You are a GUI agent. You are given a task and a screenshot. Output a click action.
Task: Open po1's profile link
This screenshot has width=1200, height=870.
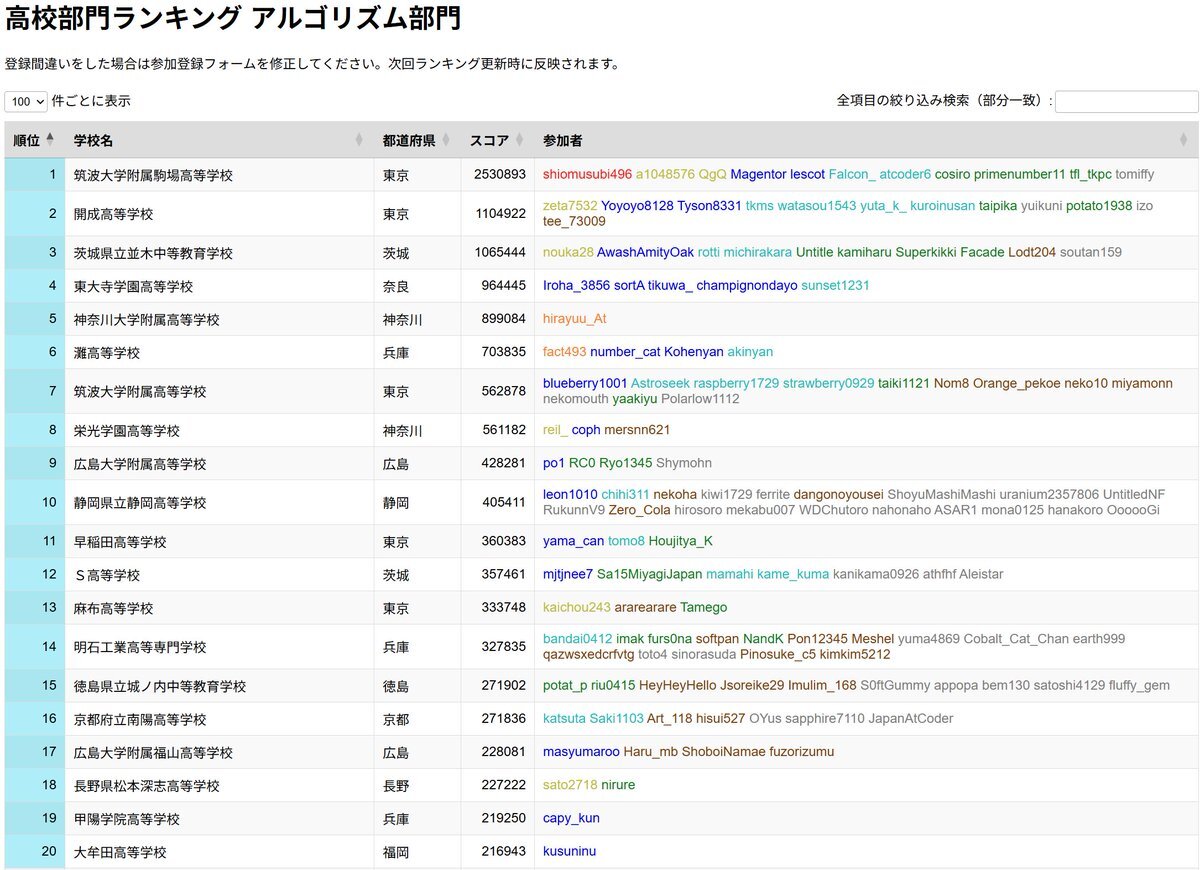pos(554,462)
